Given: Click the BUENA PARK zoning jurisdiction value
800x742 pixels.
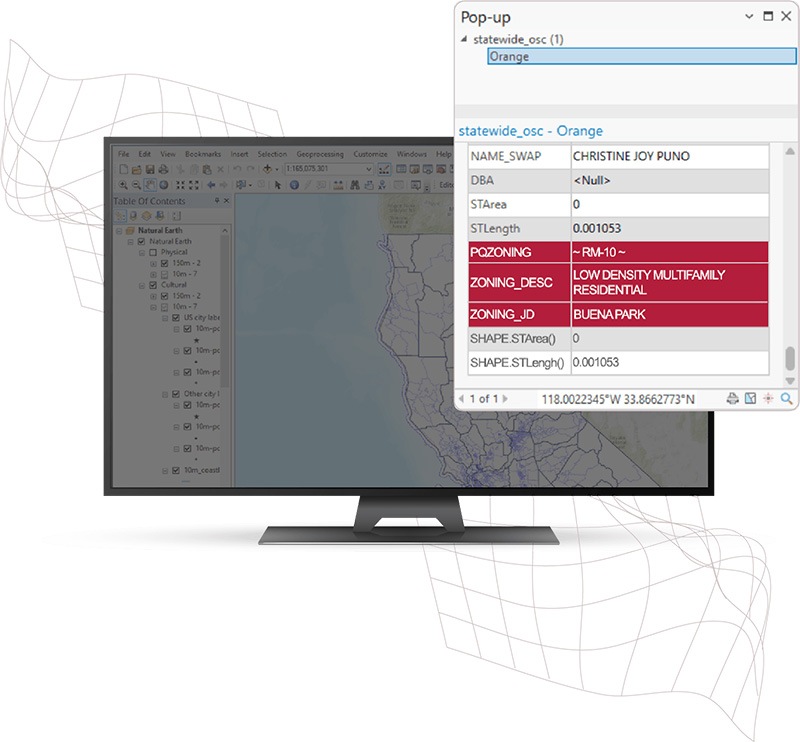Looking at the screenshot, I should pos(609,314).
